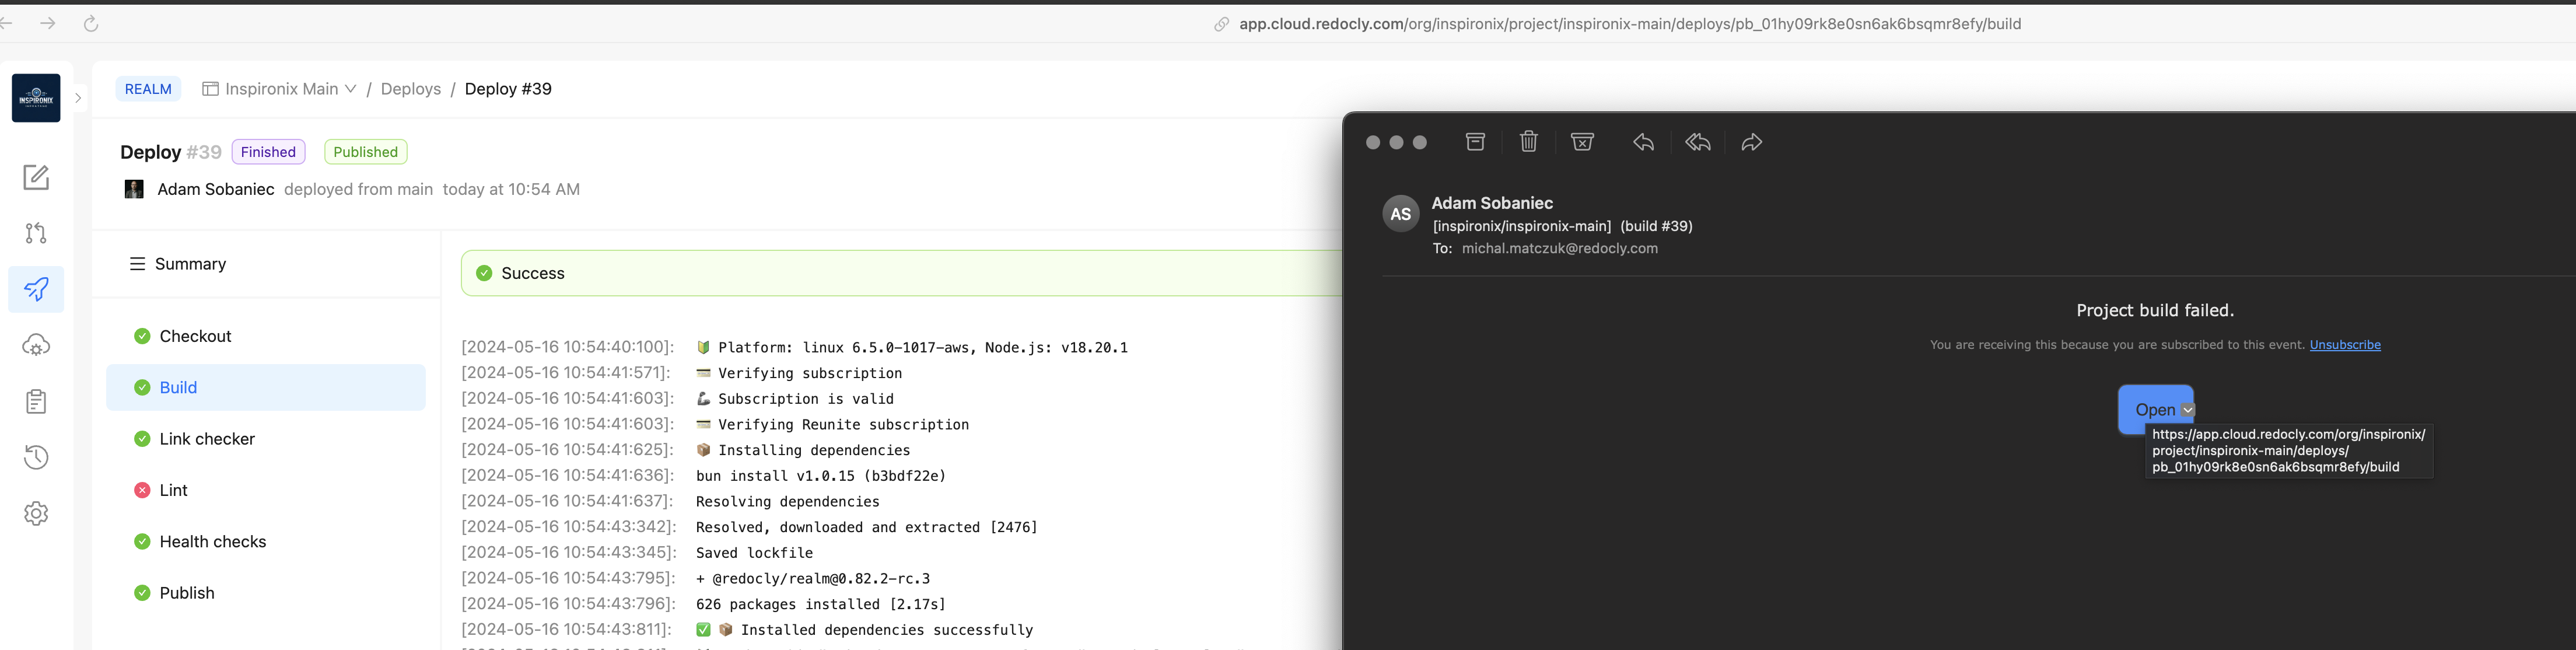2576x650 pixels.
Task: Click the Reply All icon in mail window
Action: click(x=1697, y=142)
